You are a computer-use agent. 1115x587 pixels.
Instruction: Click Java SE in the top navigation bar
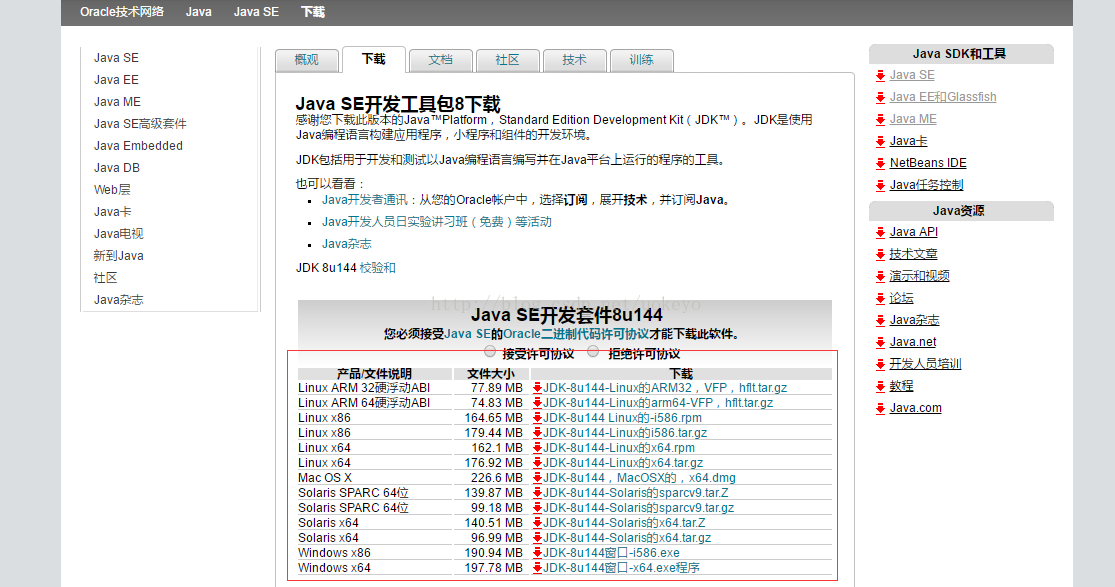click(255, 12)
